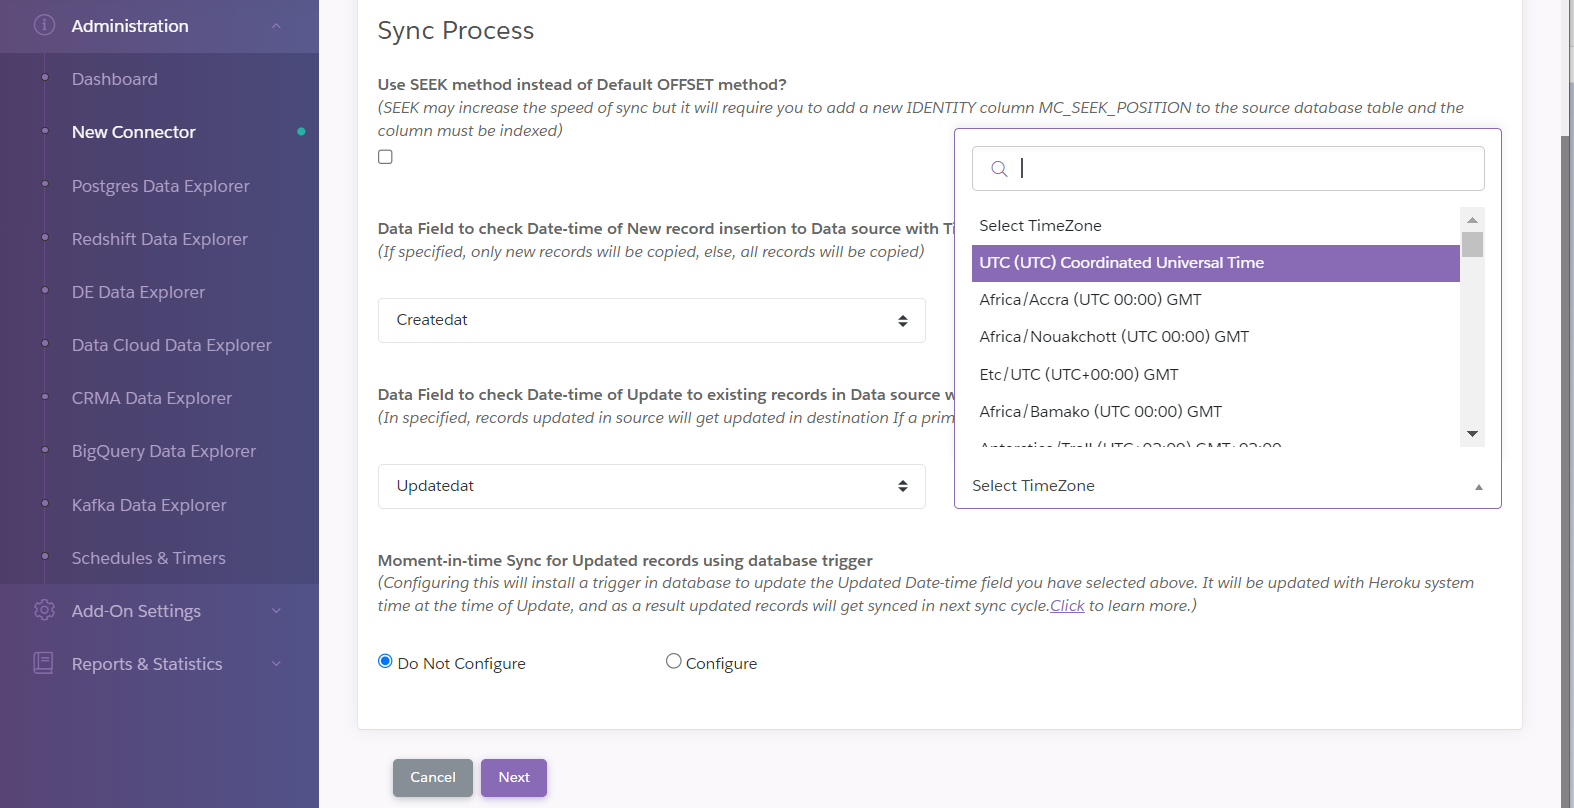This screenshot has height=808, width=1574.
Task: Click the Add-On Settings label
Action: (136, 611)
